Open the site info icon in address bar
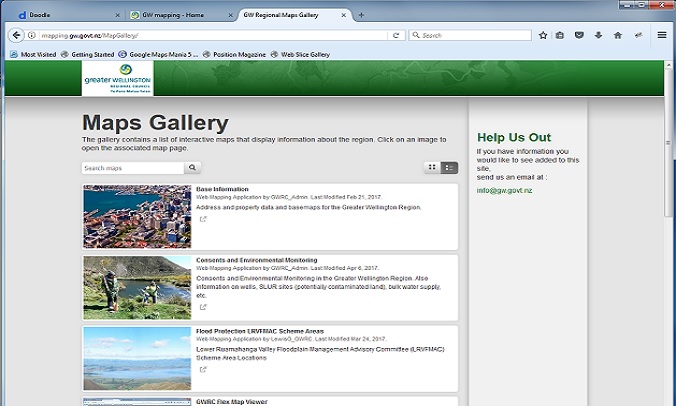 point(31,35)
